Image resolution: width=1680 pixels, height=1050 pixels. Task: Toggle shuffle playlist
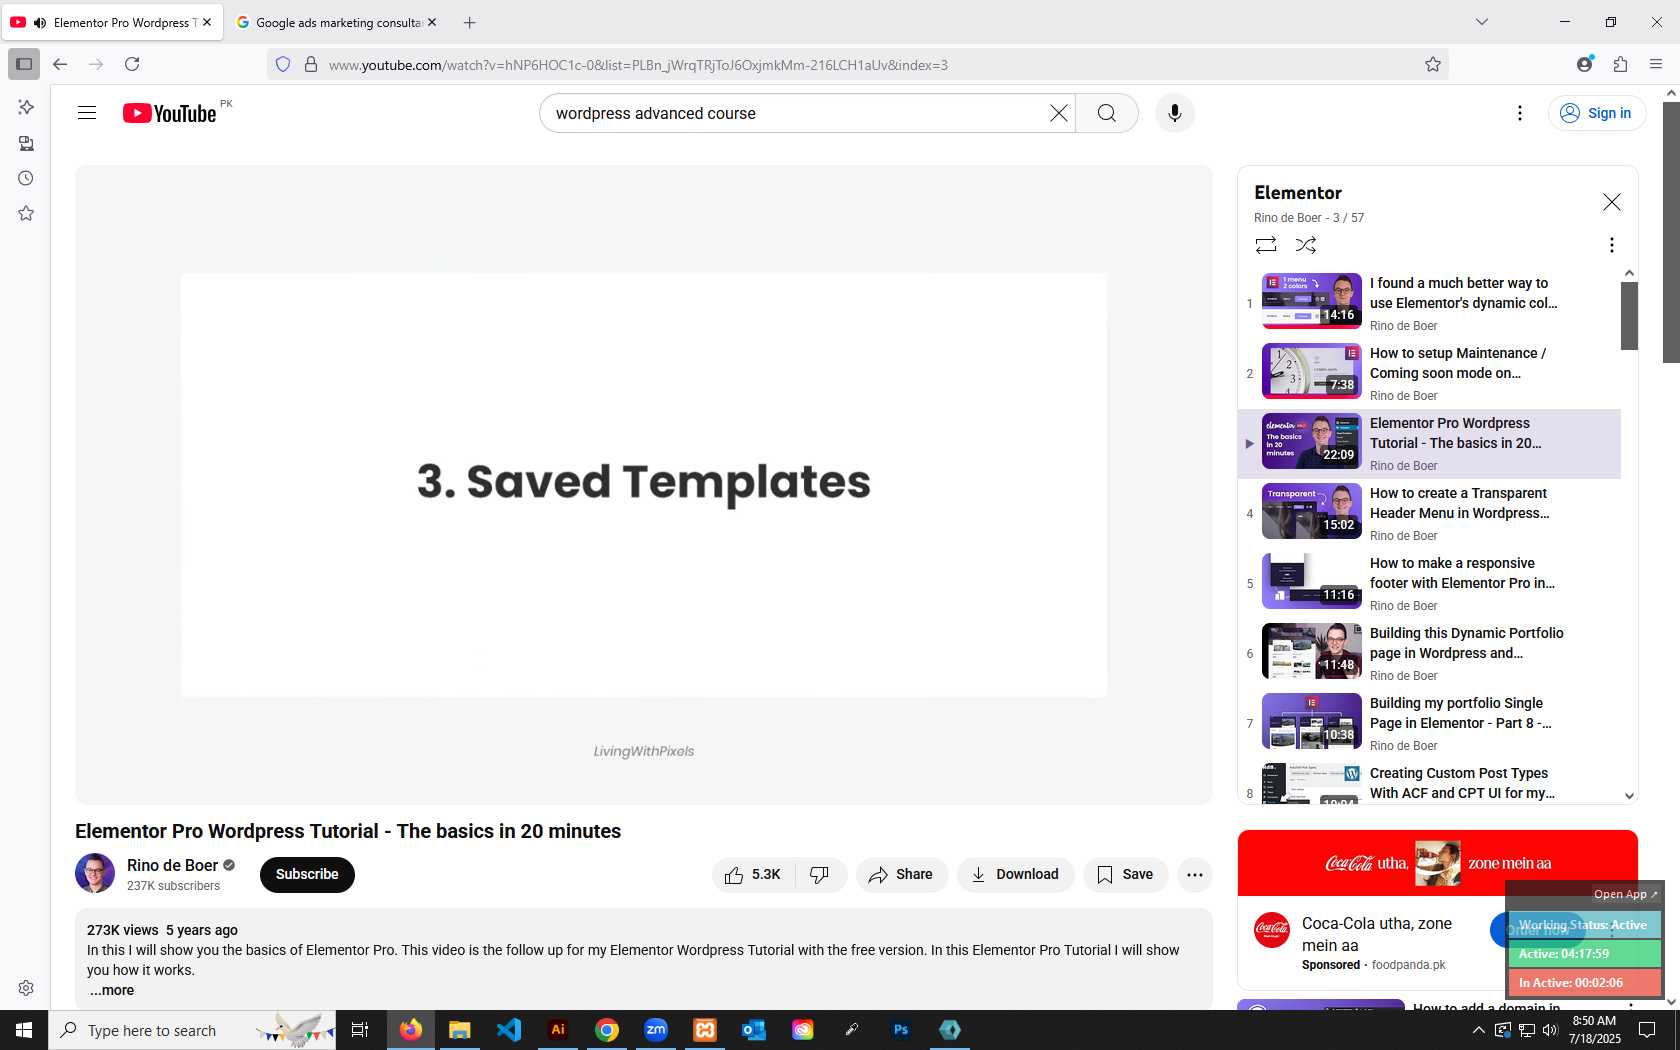coord(1306,245)
